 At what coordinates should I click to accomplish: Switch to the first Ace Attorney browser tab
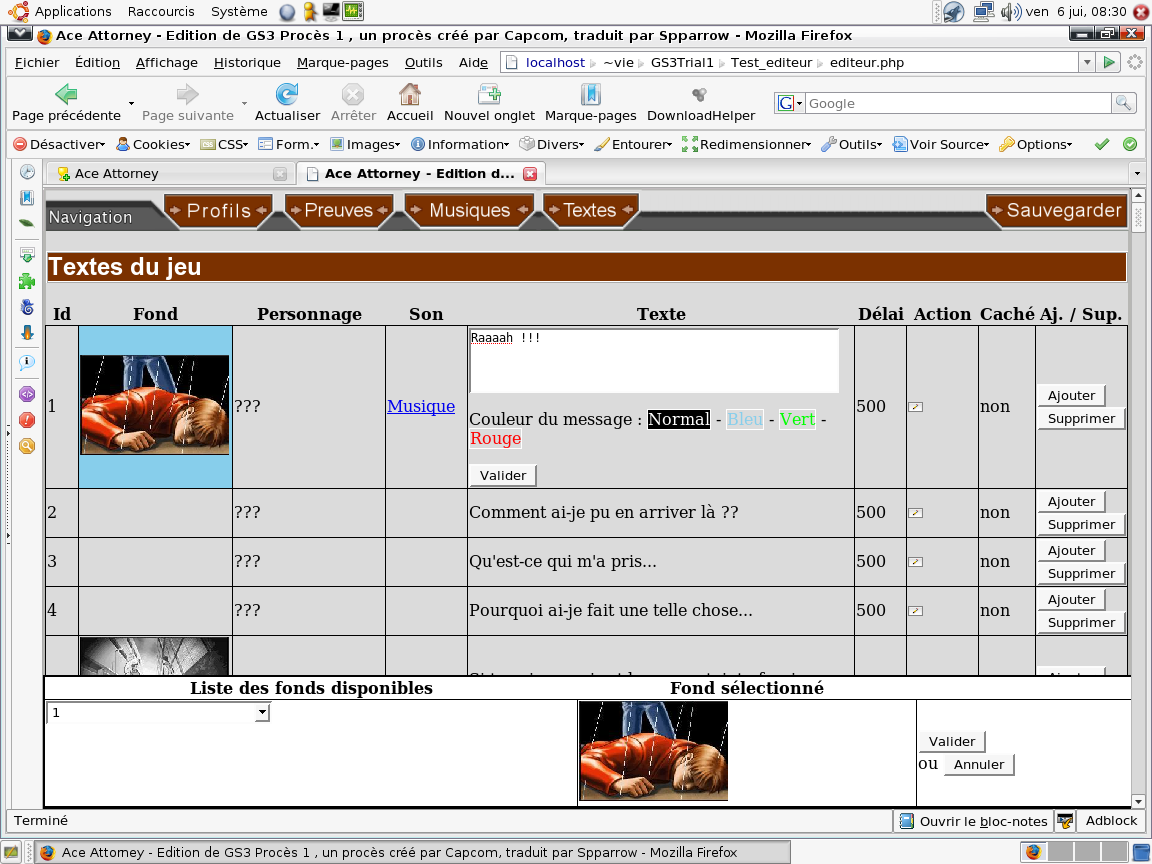171,173
